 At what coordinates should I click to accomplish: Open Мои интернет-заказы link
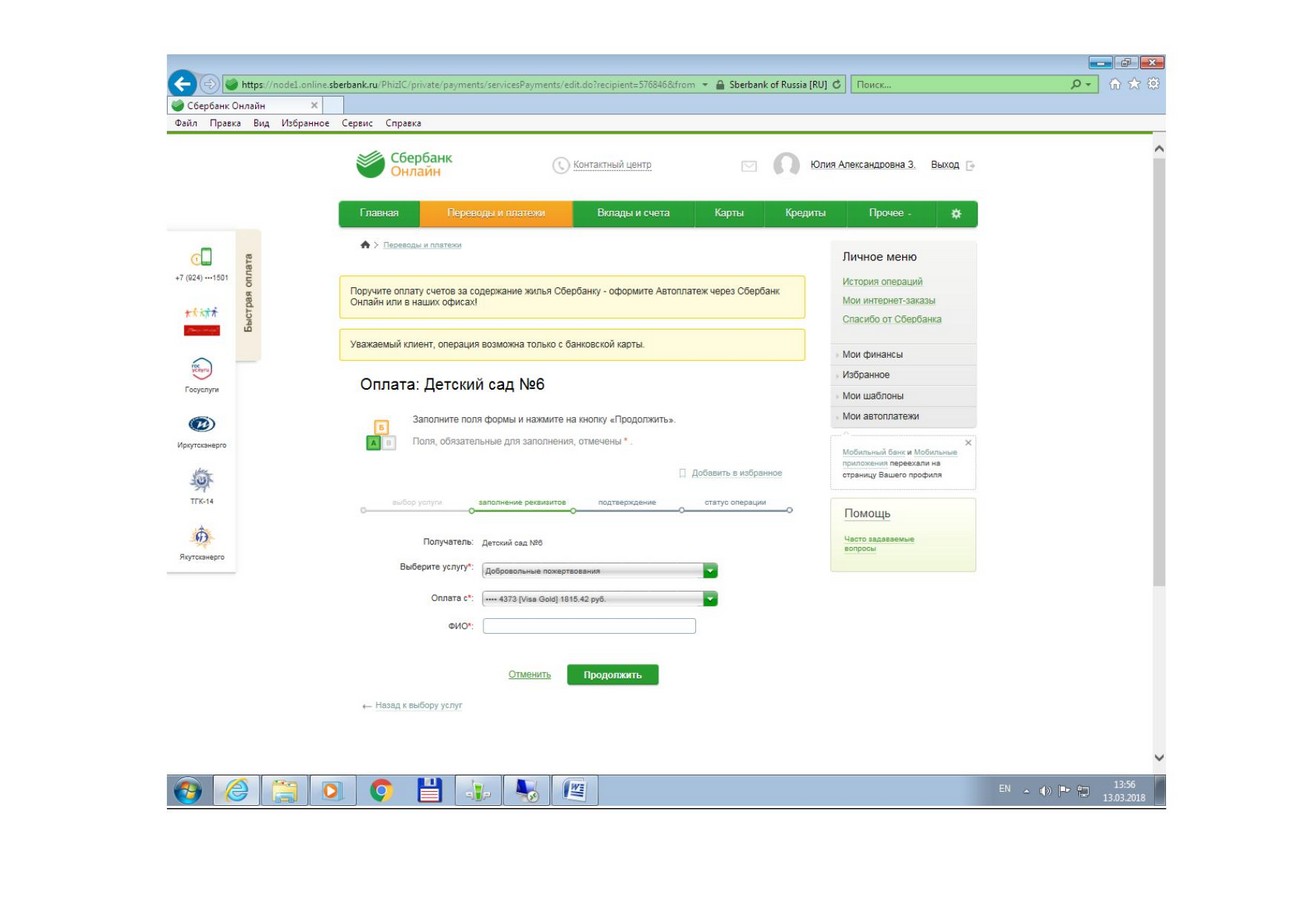[889, 301]
